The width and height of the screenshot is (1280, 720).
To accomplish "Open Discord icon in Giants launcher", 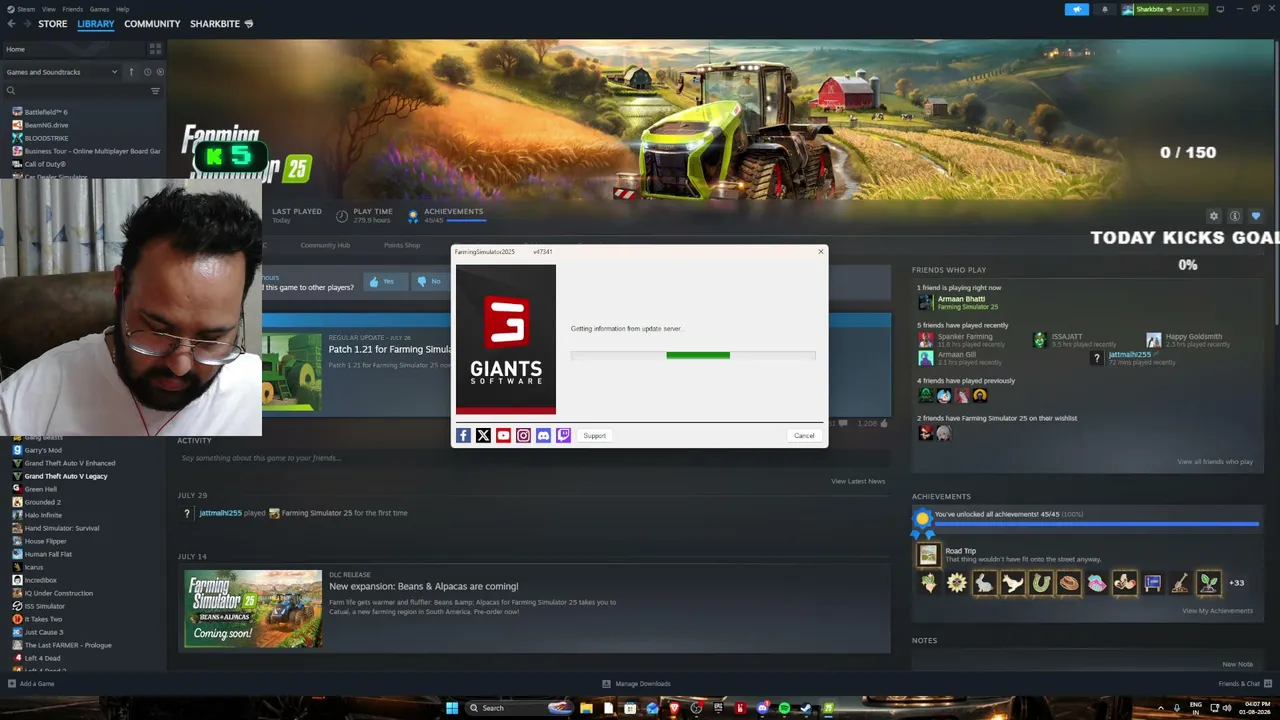I will point(543,436).
